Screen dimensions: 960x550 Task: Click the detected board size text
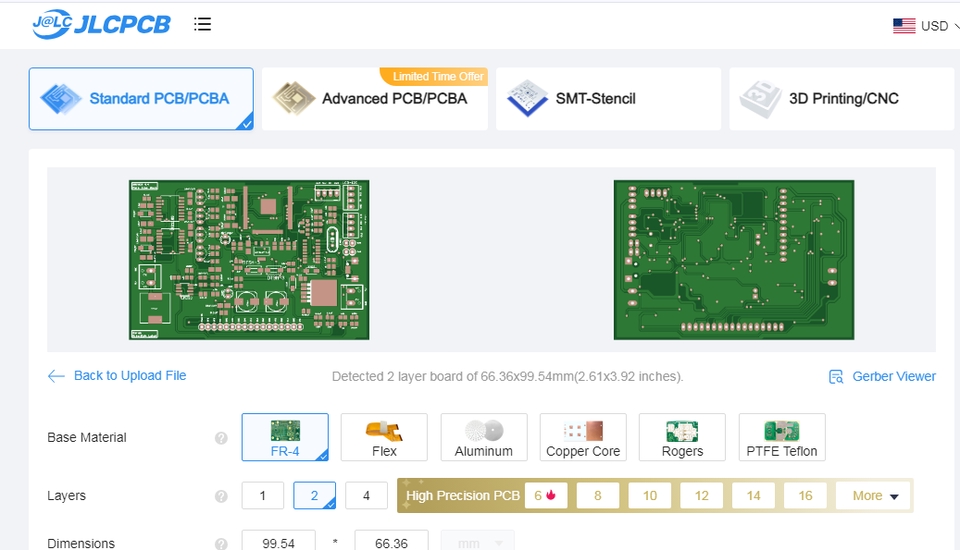click(508, 376)
